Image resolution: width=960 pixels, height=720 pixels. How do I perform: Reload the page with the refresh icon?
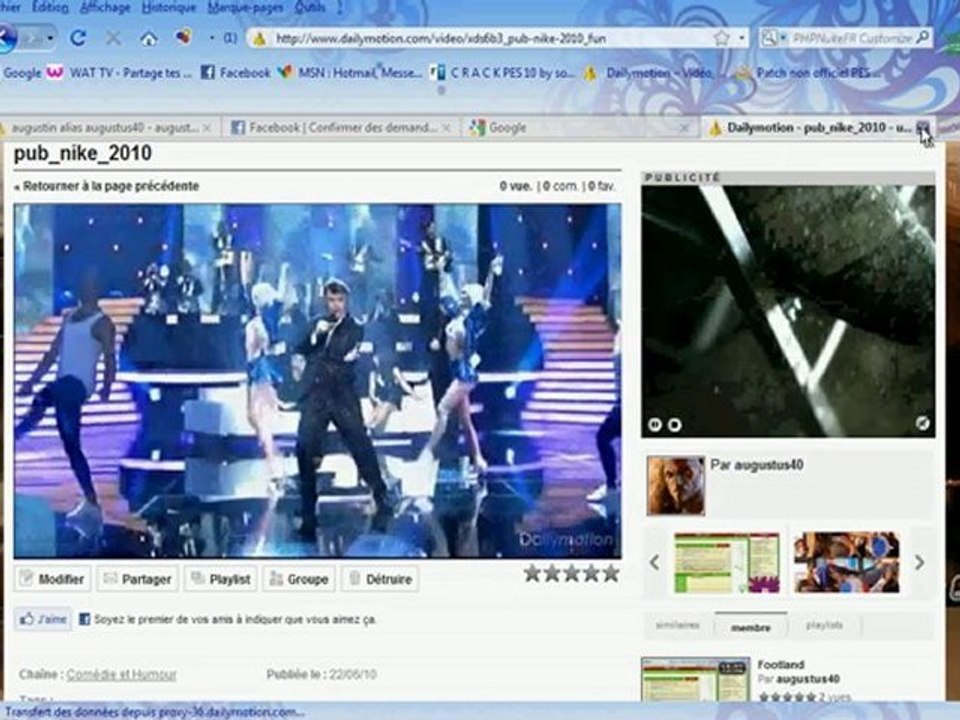[x=78, y=39]
